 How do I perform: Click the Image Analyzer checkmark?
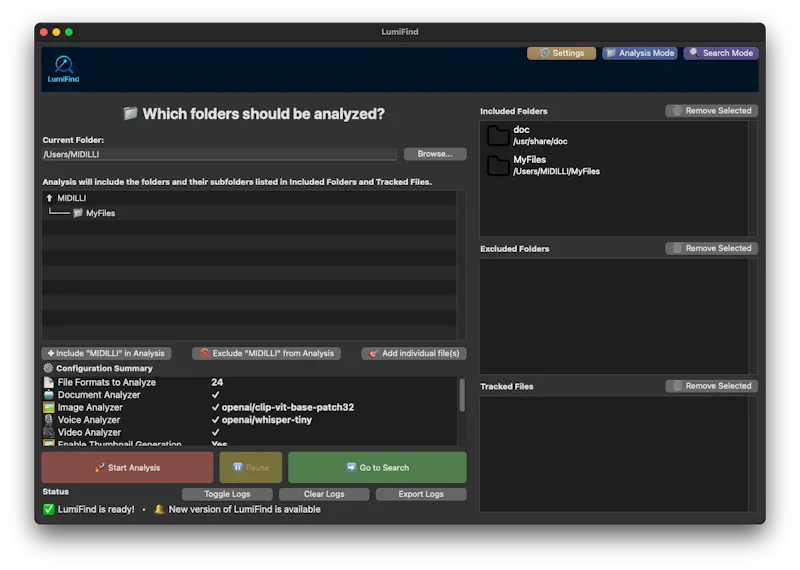(215, 407)
